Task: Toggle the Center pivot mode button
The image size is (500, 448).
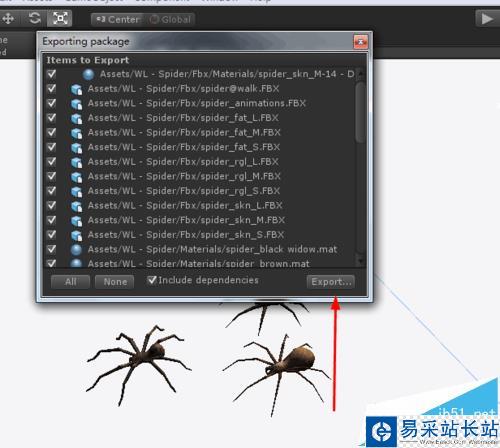Action: pyautogui.click(x=118, y=20)
